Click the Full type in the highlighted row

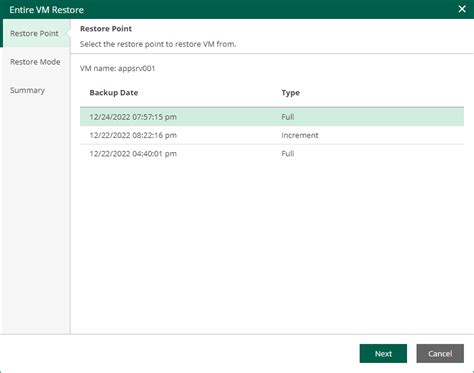coord(288,117)
